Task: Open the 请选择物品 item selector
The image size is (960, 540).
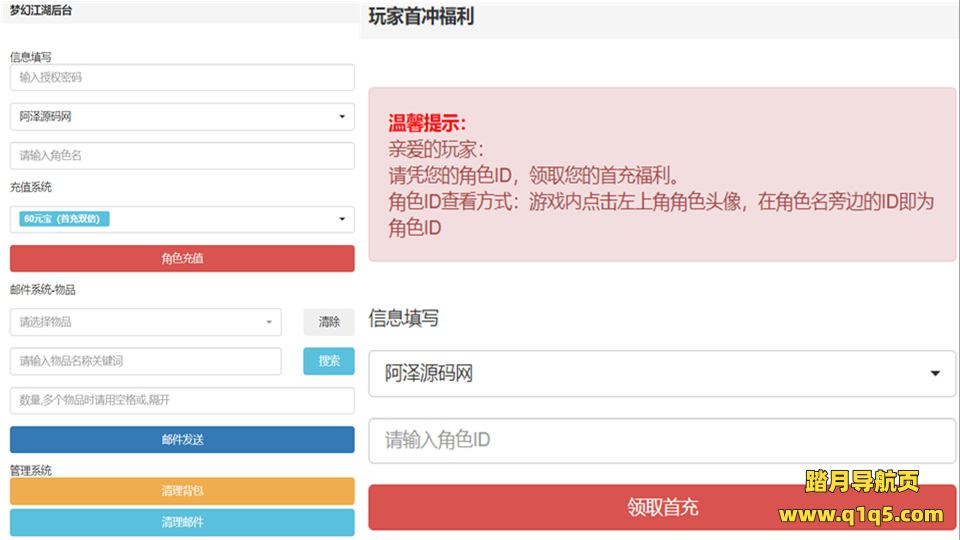Action: (146, 322)
